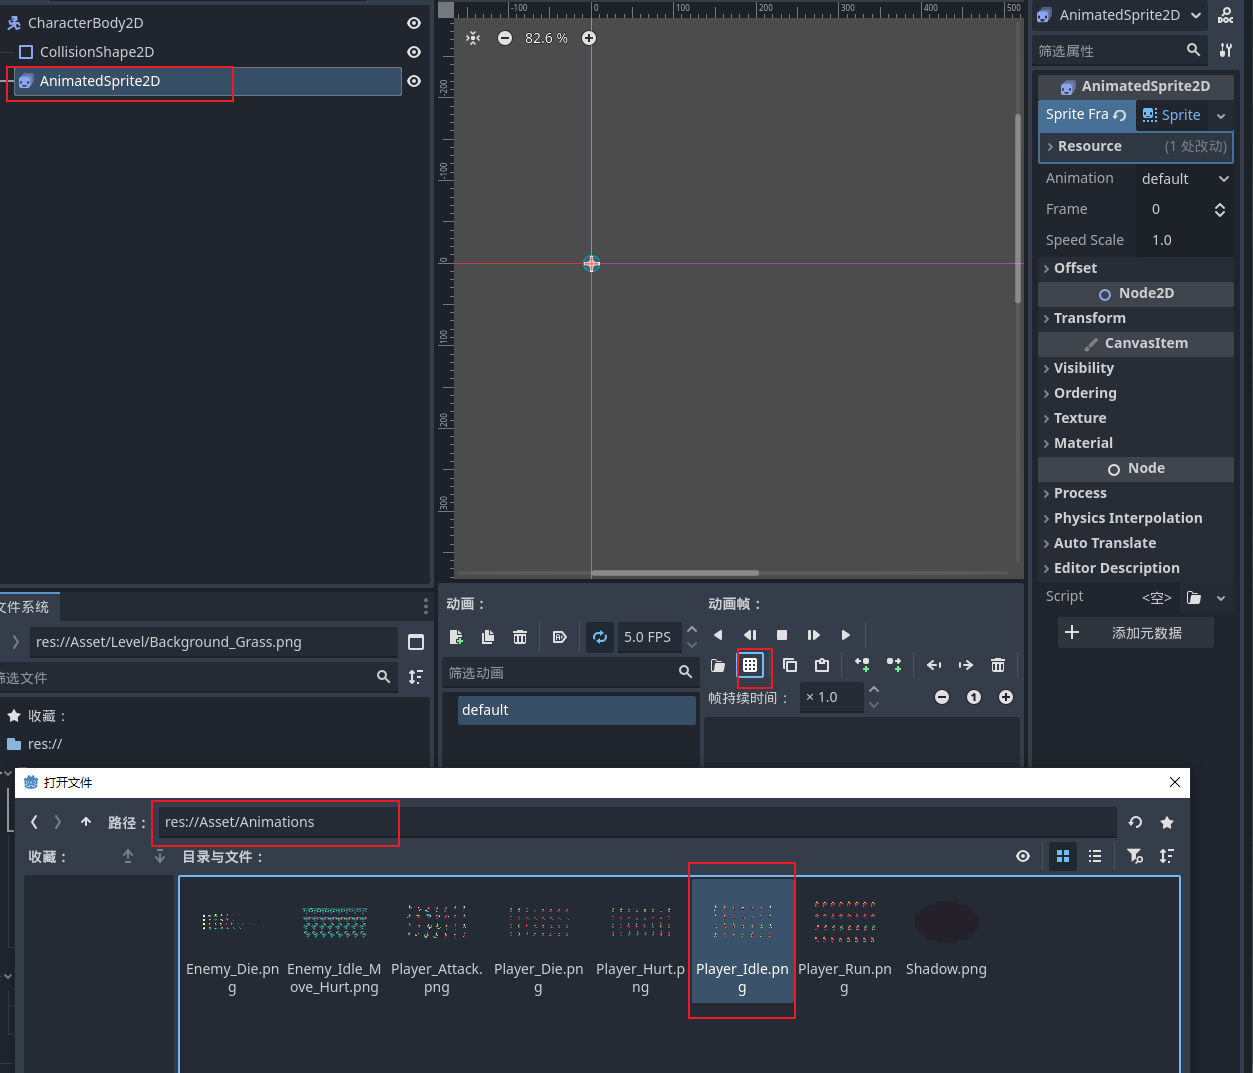Select Player_Idle.png thumbnail
The image size is (1253, 1073).
click(x=742, y=940)
